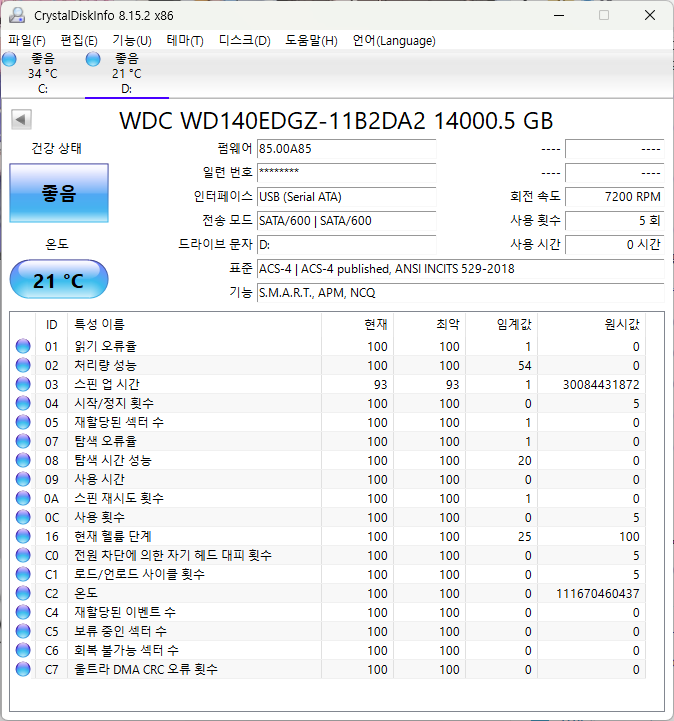Open the 테마(T) menu
This screenshot has width=674, height=721.
pos(185,40)
